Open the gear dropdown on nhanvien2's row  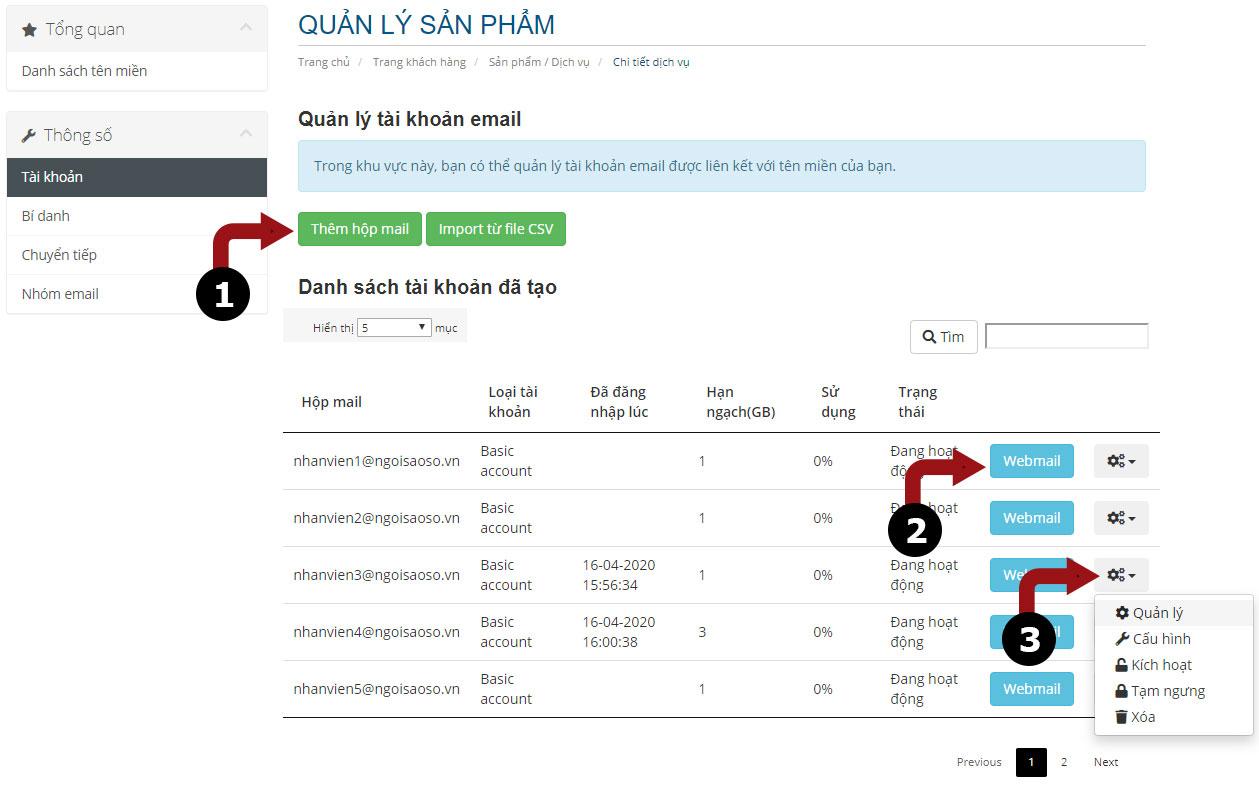(1120, 518)
